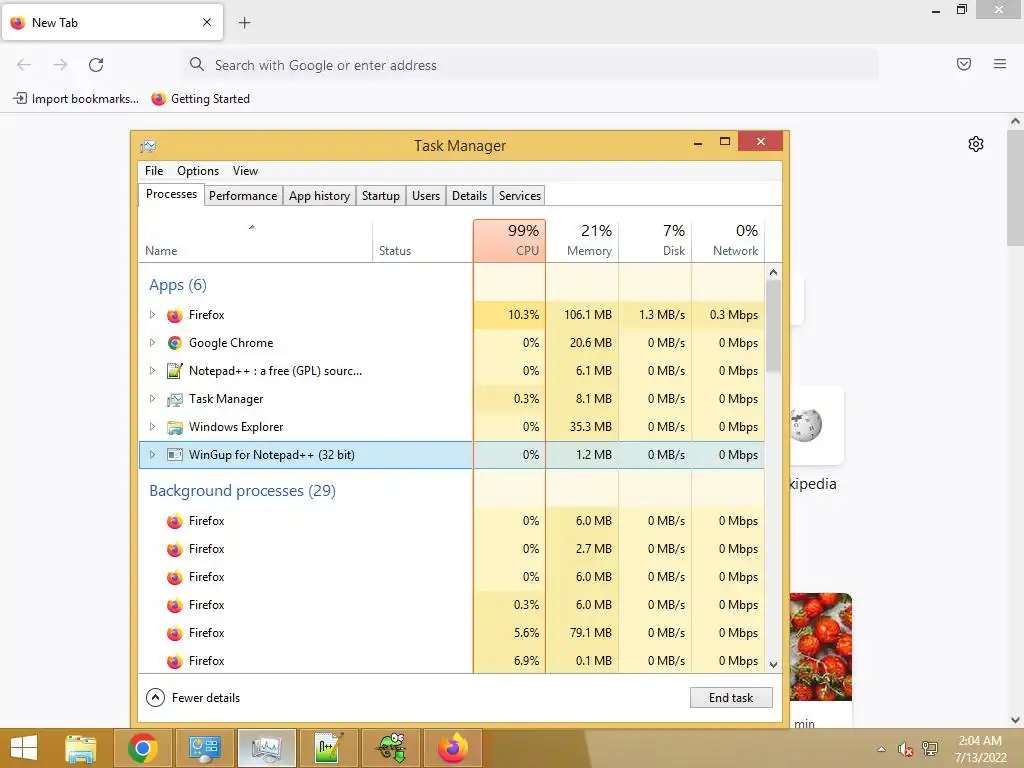
Task: Open the Getting Started bookmark
Action: coord(200,99)
